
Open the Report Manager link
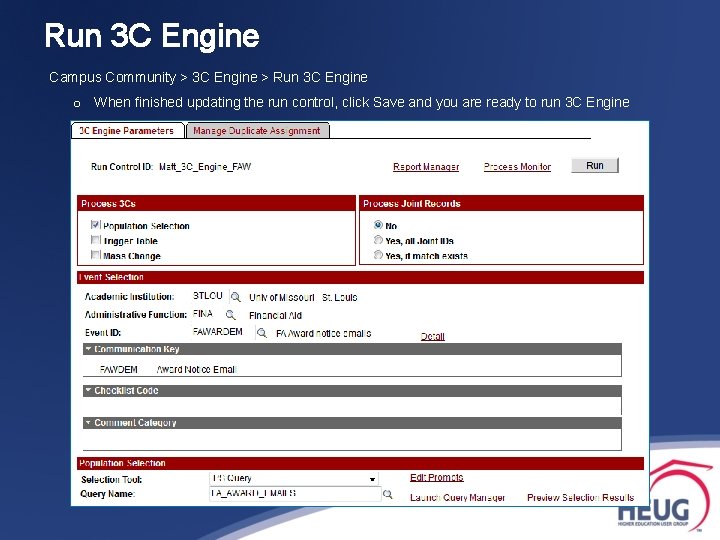tap(426, 167)
